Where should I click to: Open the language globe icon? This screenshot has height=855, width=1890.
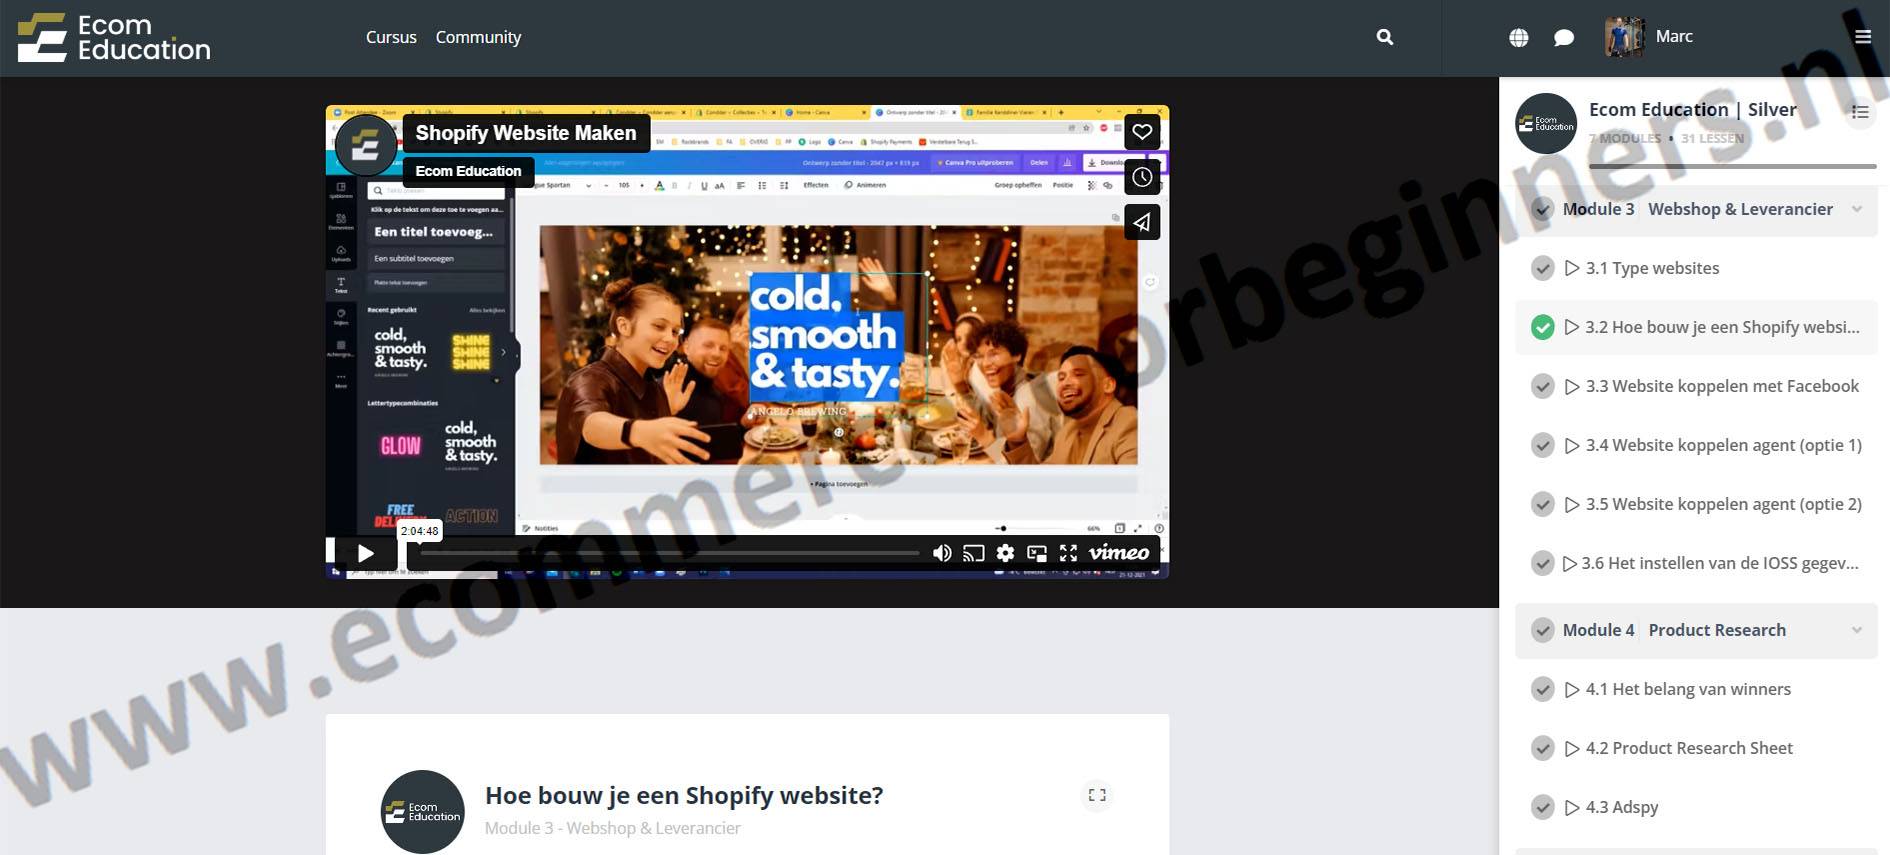coord(1518,38)
